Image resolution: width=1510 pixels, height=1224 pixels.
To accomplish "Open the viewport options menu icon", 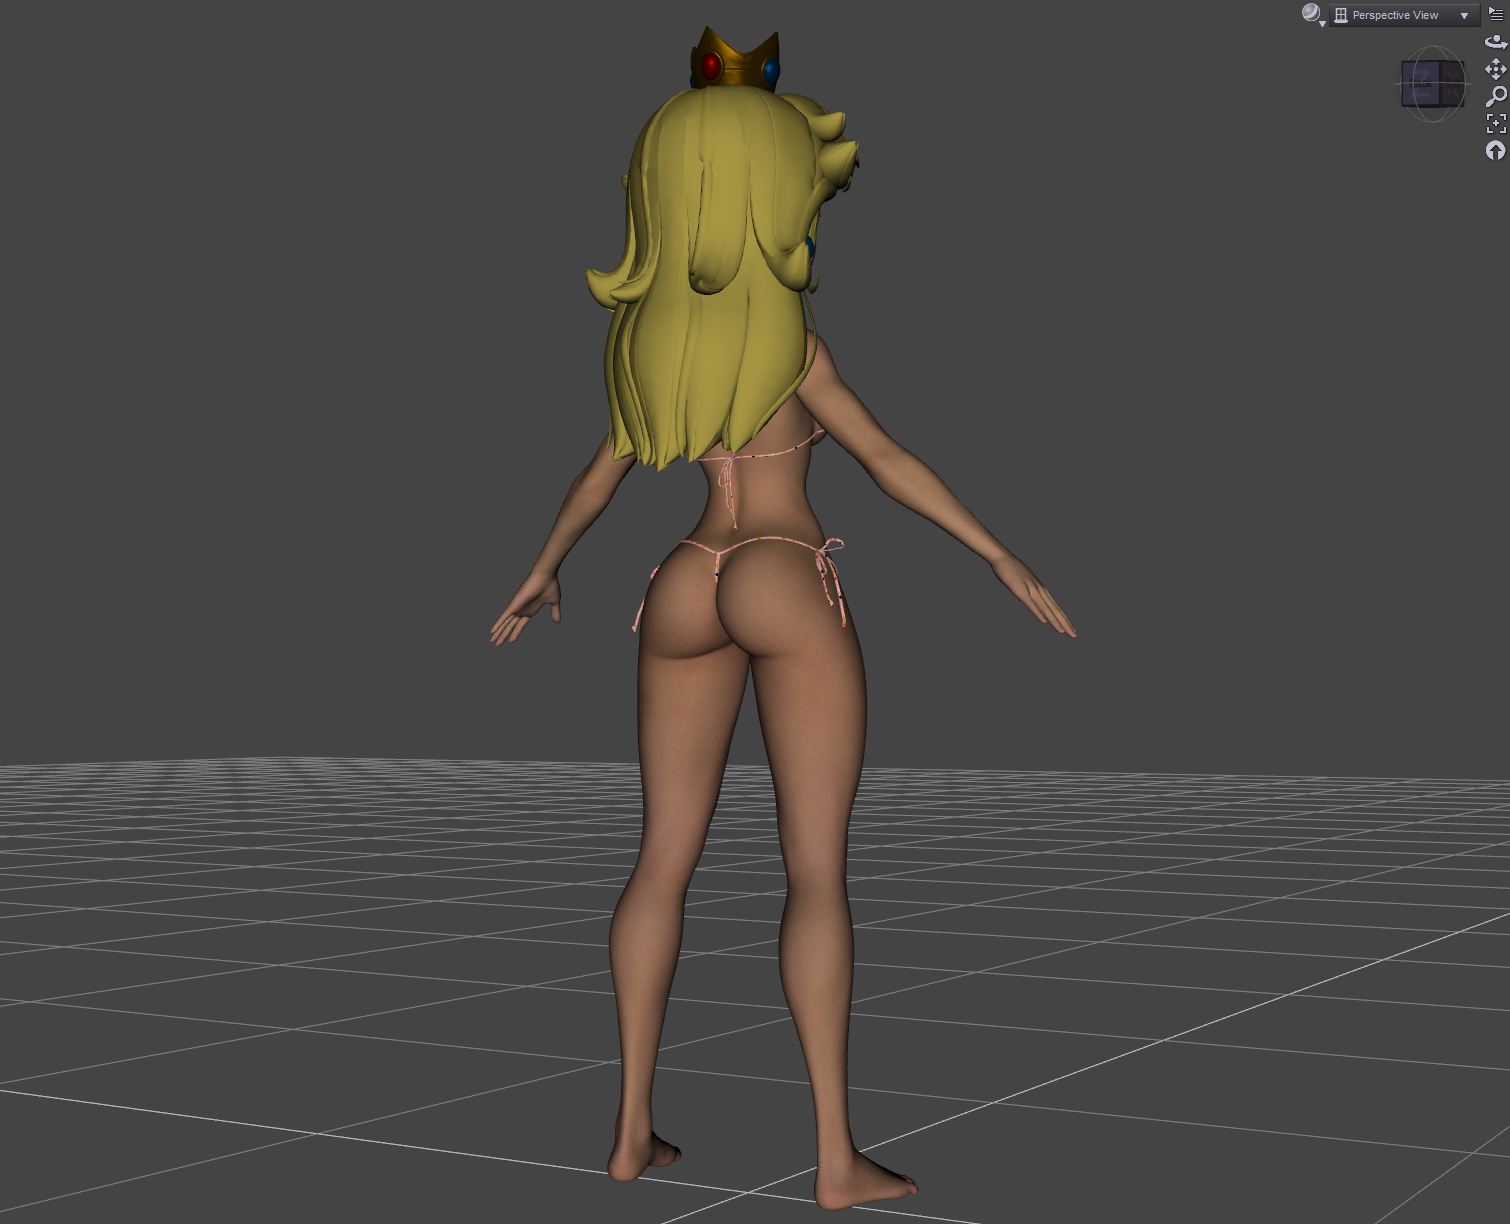I will pos(1496,14).
